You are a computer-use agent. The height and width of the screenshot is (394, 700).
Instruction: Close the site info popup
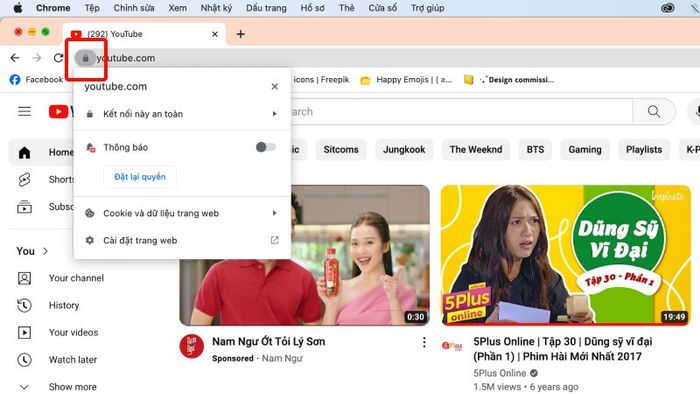point(275,87)
